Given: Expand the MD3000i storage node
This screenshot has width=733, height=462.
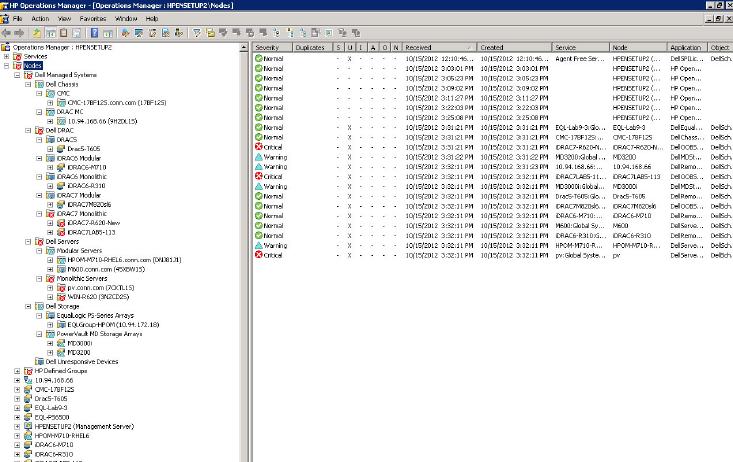Looking at the screenshot, I should [x=50, y=343].
